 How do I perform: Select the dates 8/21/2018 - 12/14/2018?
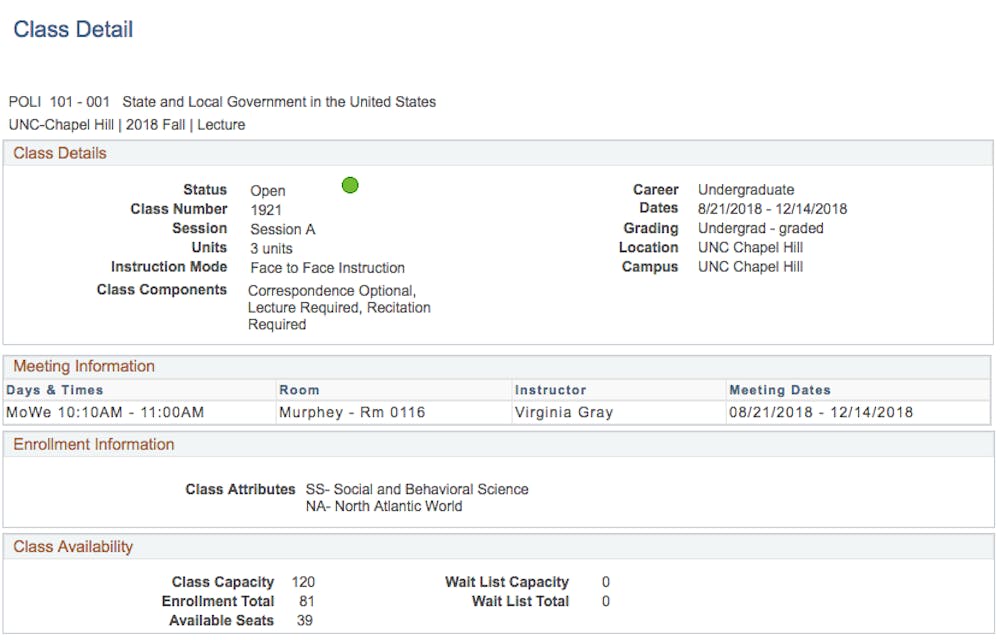click(x=772, y=209)
